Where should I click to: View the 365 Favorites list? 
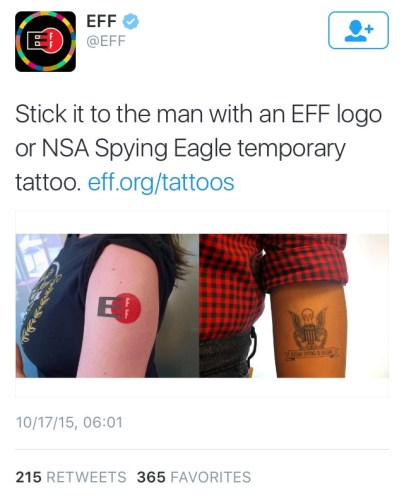194,477
